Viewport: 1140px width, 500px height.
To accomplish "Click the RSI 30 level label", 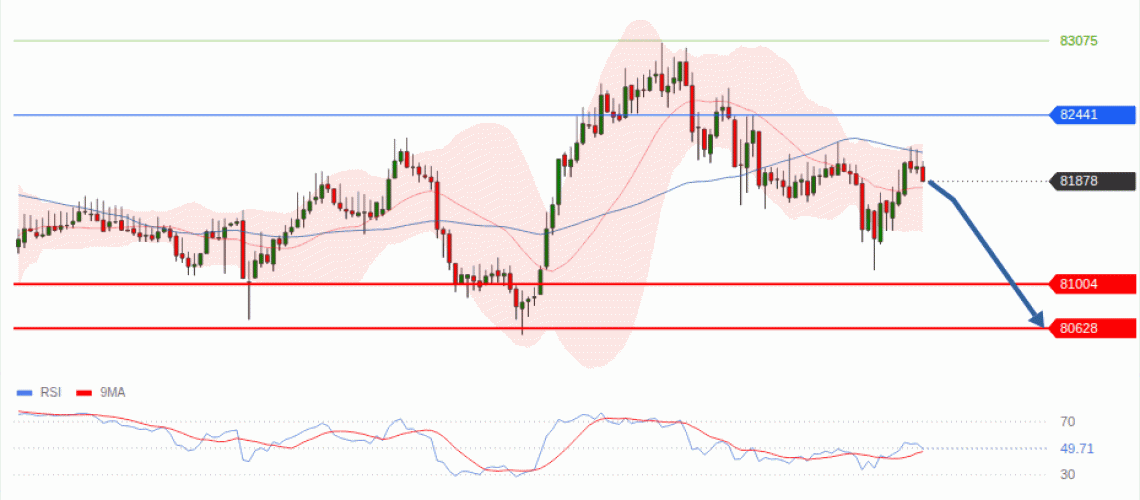I will (x=1067, y=475).
